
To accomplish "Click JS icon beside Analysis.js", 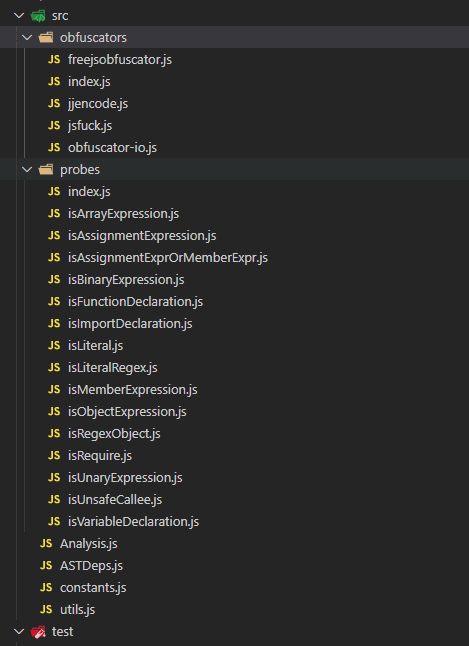I will tap(46, 543).
